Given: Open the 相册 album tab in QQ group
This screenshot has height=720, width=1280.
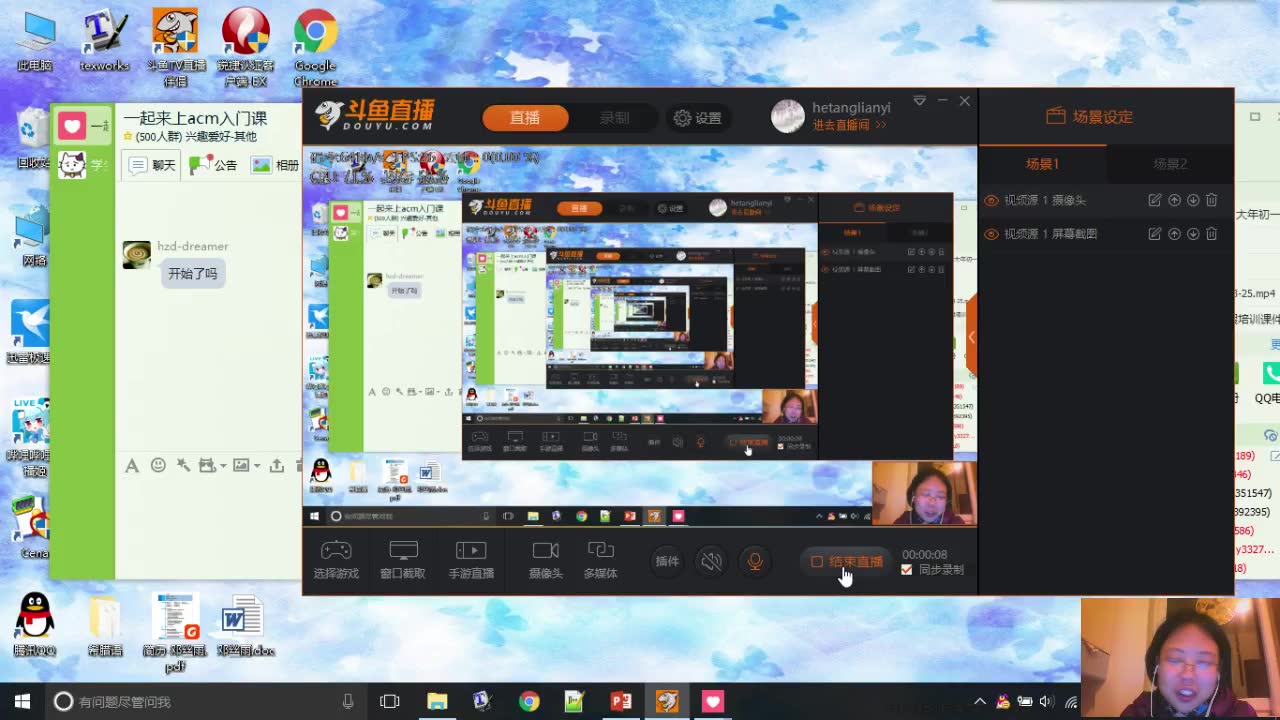Looking at the screenshot, I should [275, 165].
